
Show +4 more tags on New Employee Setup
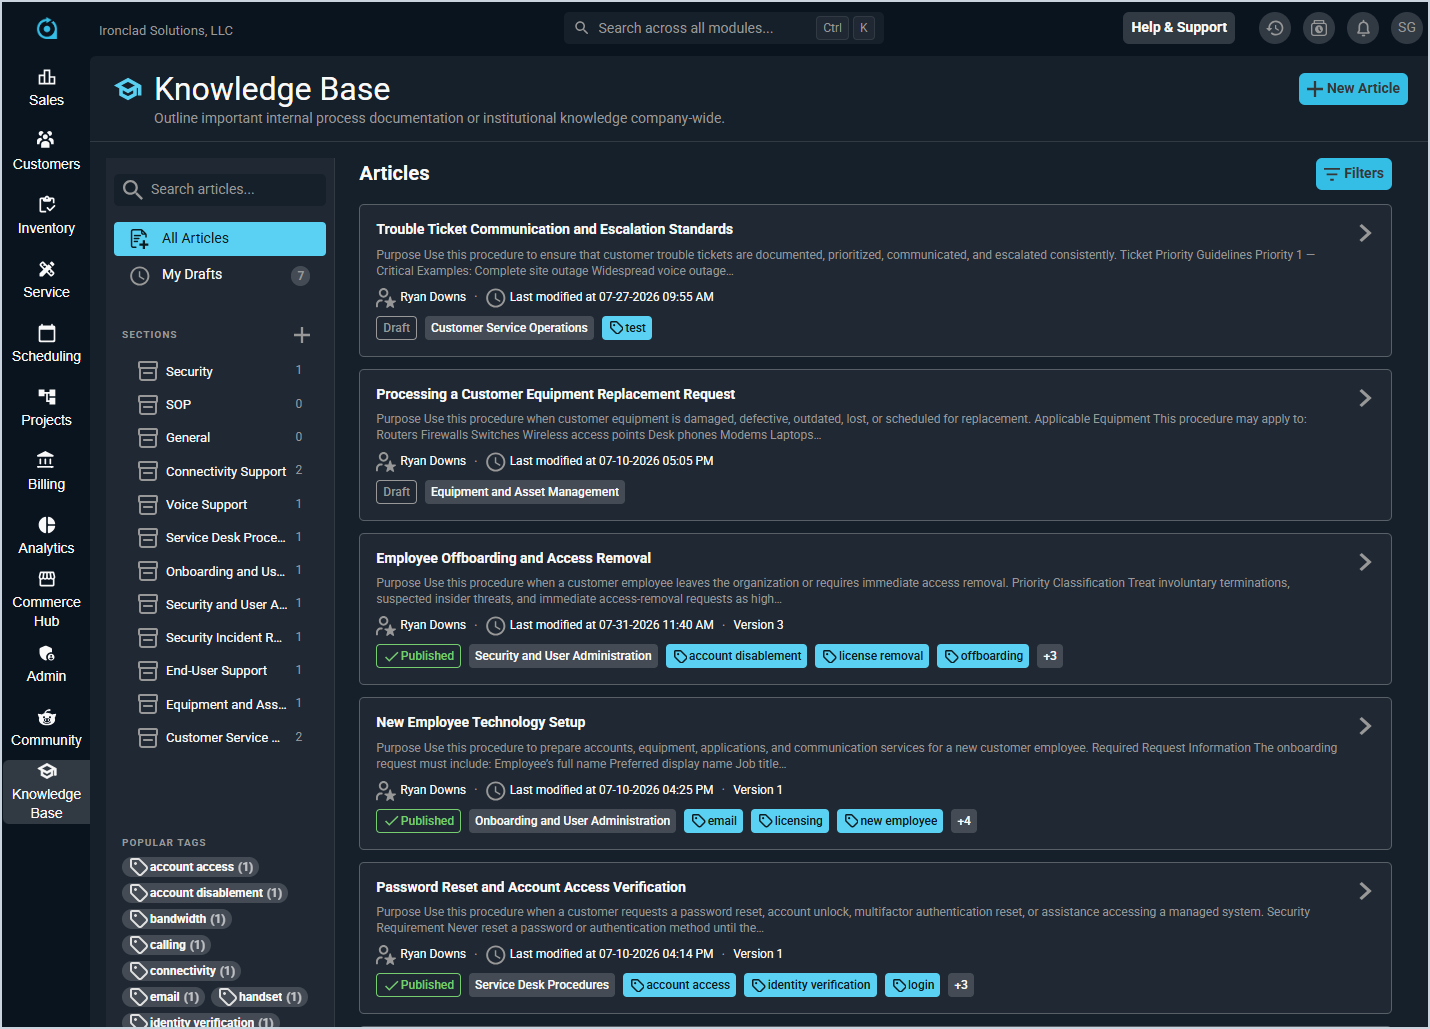[x=964, y=821]
